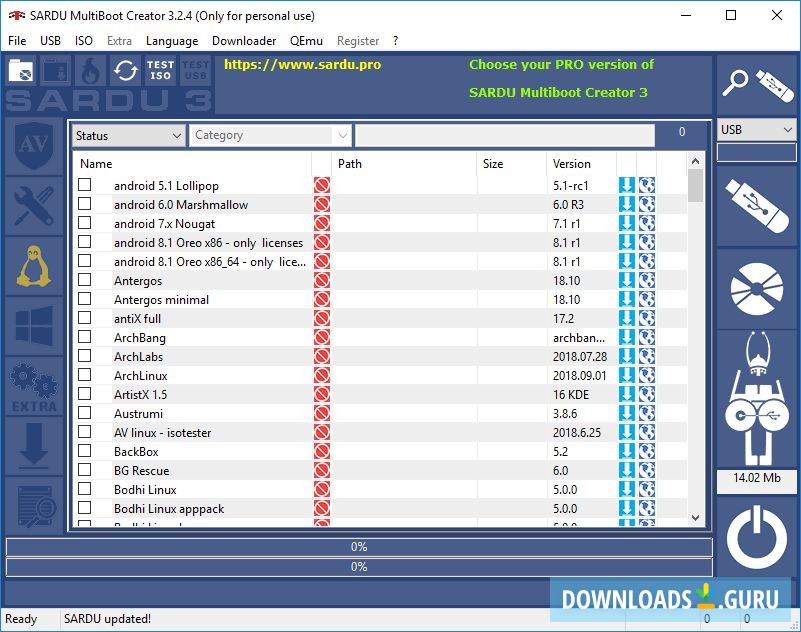Check the android 5.1 Lollipop checkbox
801x632 pixels.
tap(85, 185)
